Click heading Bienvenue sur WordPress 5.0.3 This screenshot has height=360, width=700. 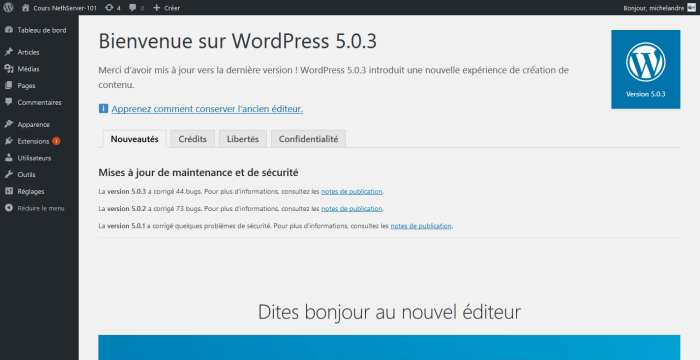(x=238, y=41)
